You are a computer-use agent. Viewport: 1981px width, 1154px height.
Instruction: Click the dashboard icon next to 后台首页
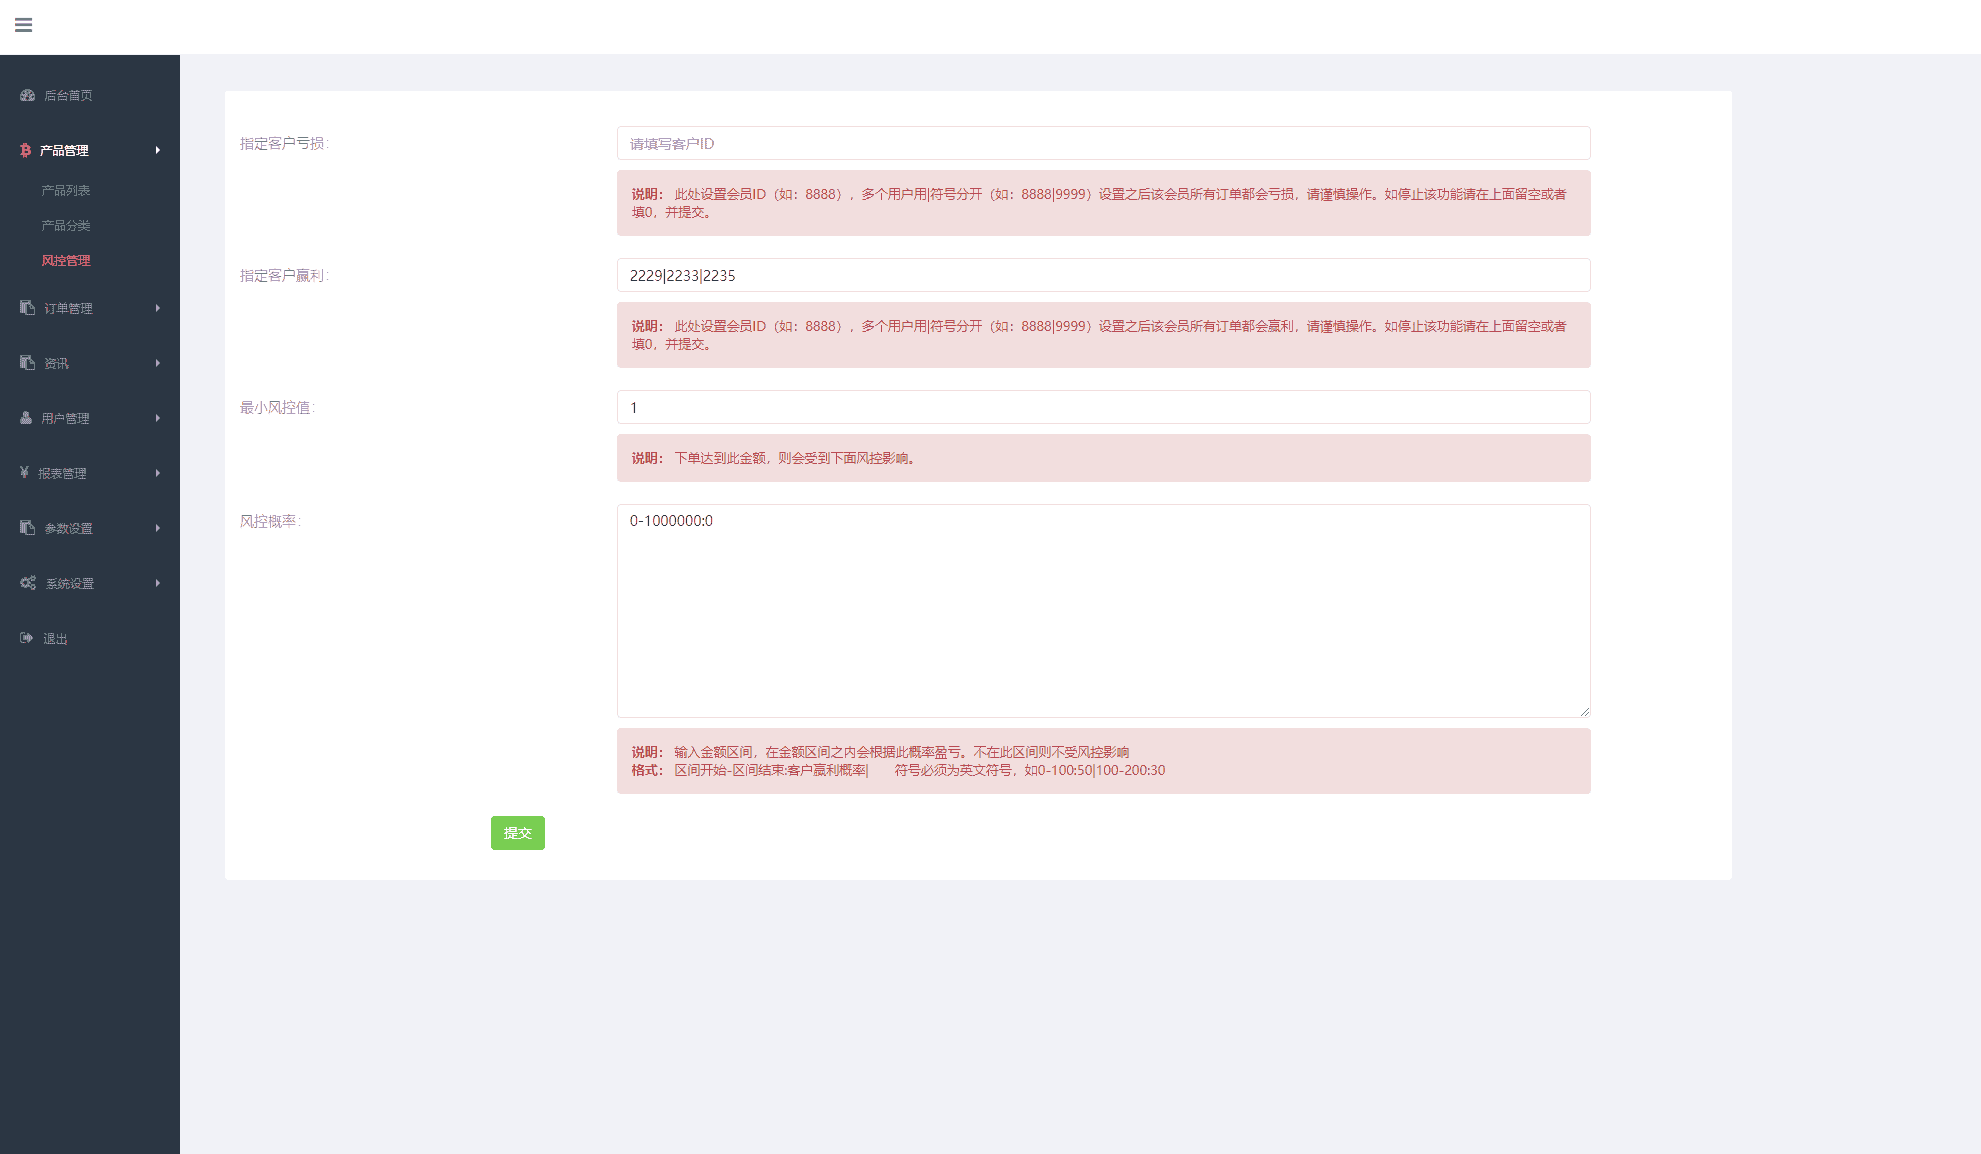coord(27,95)
